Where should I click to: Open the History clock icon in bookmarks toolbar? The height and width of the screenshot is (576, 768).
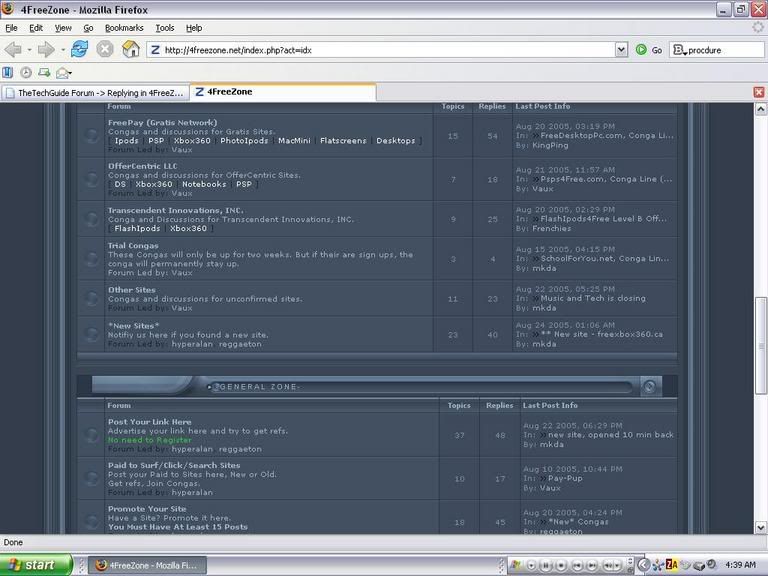point(26,73)
